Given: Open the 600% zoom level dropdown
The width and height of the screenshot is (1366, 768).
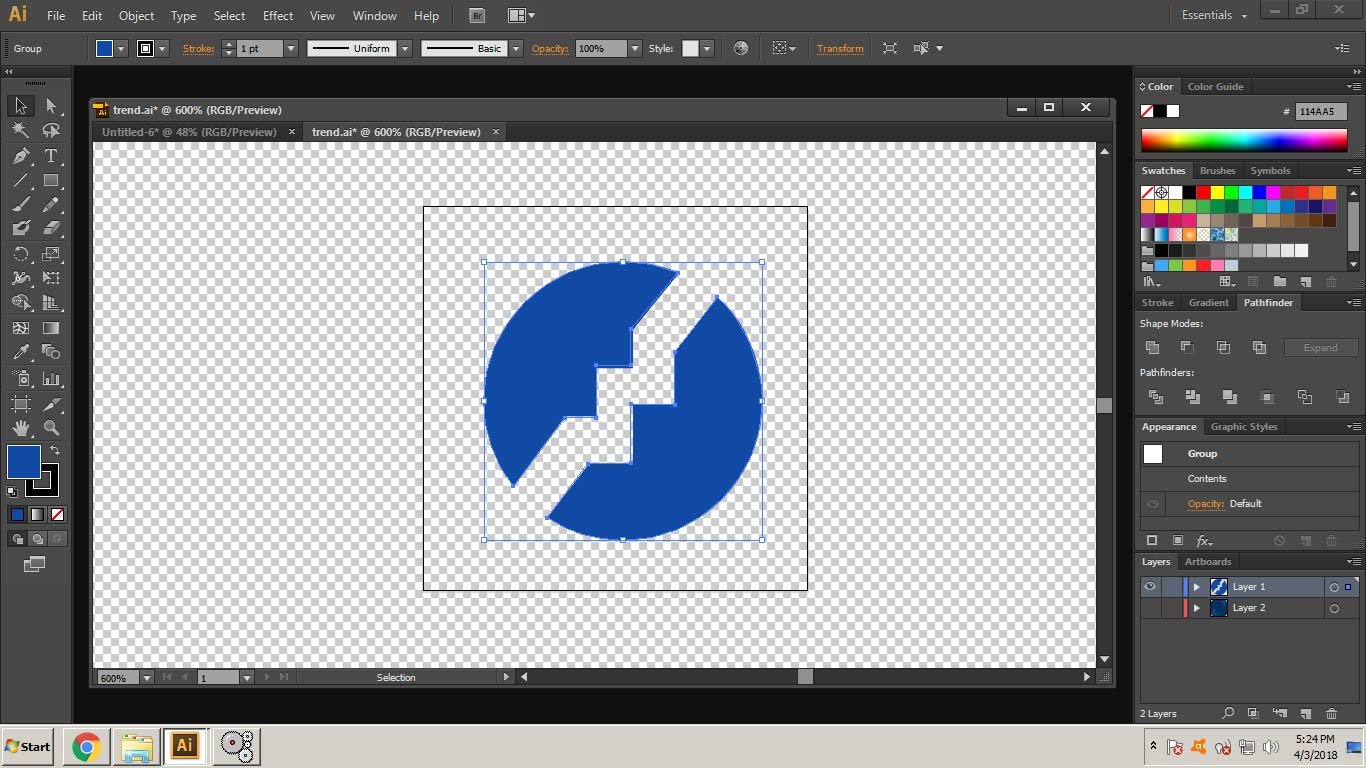Looking at the screenshot, I should tap(147, 678).
